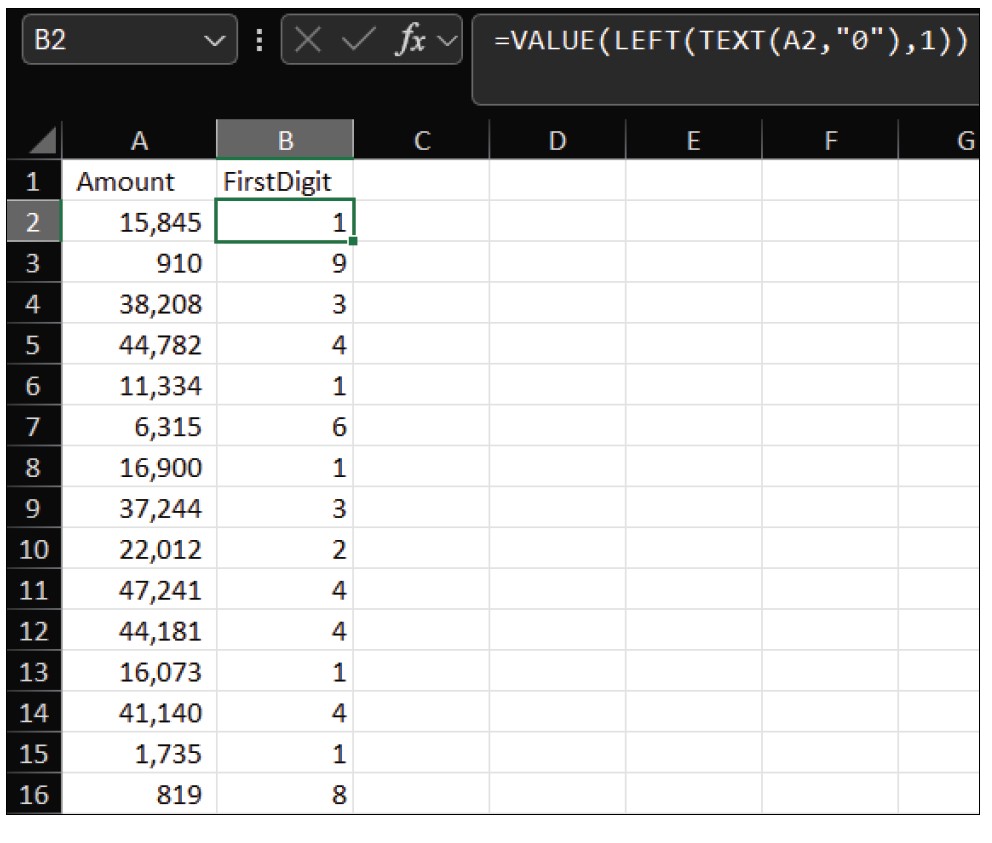The height and width of the screenshot is (843, 992).
Task: Click the name box resize dots handle
Action: click(260, 41)
